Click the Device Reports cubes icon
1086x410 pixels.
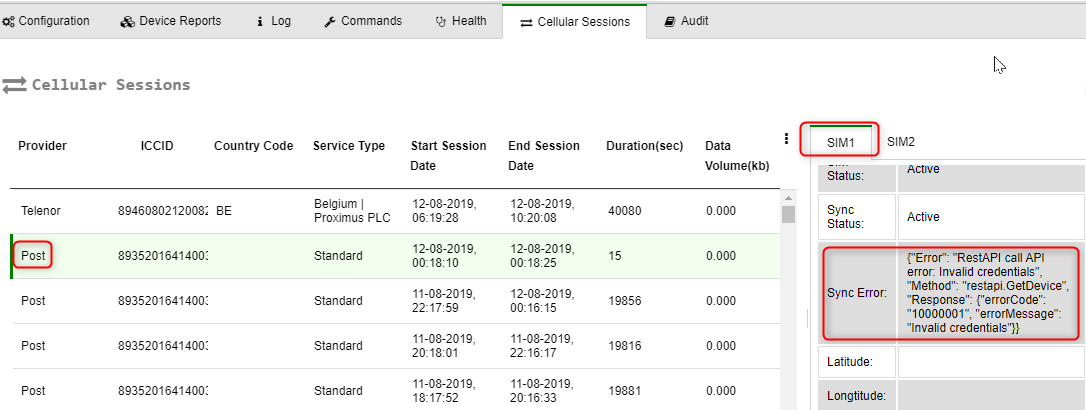127,21
